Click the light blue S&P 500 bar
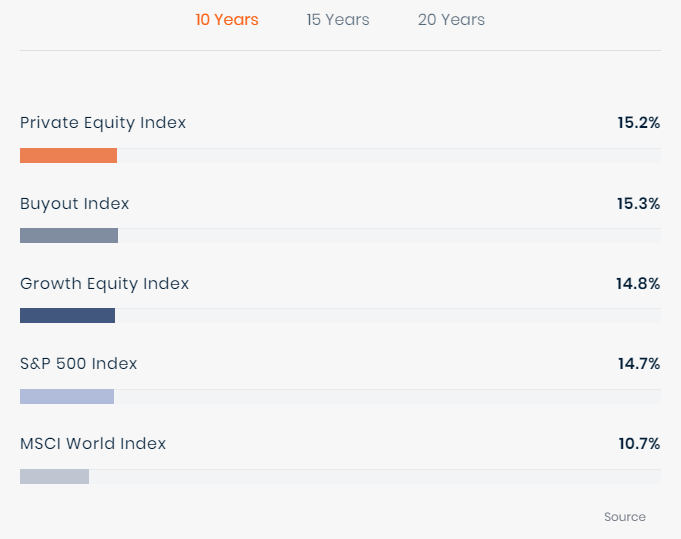This screenshot has height=539, width=681. pos(67,397)
